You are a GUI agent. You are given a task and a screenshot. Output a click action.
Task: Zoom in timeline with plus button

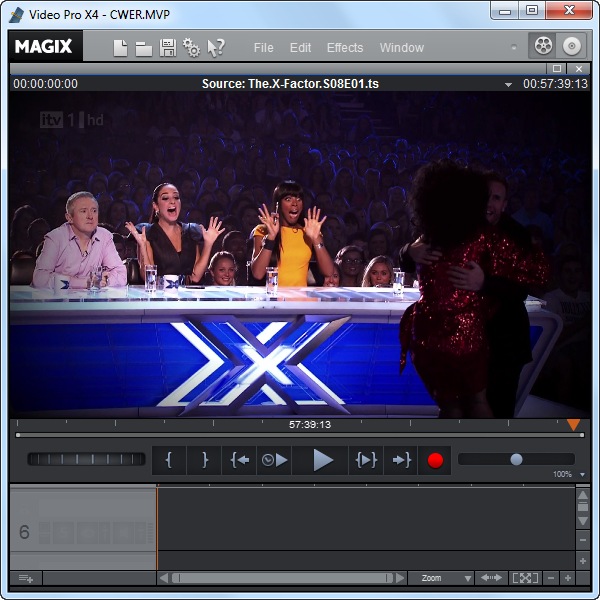click(568, 578)
